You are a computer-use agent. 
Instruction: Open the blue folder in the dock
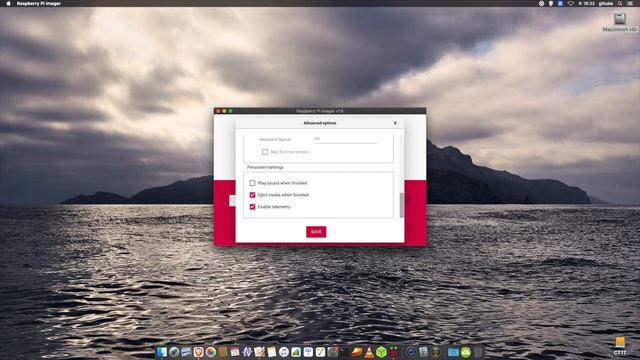click(x=453, y=352)
